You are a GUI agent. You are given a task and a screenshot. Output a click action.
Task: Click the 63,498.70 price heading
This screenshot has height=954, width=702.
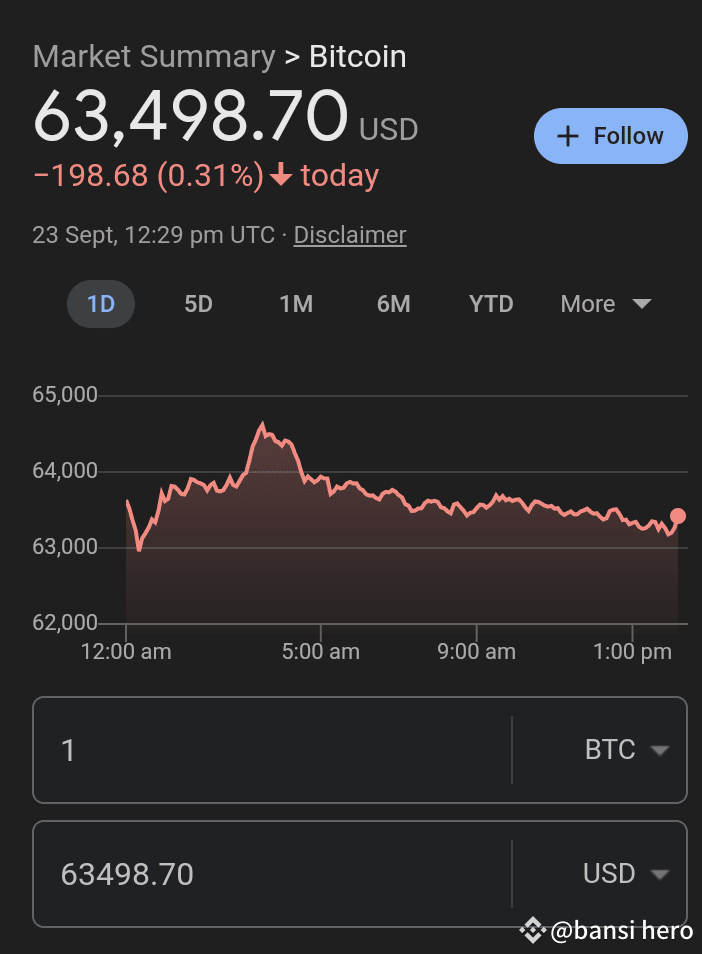click(x=190, y=117)
